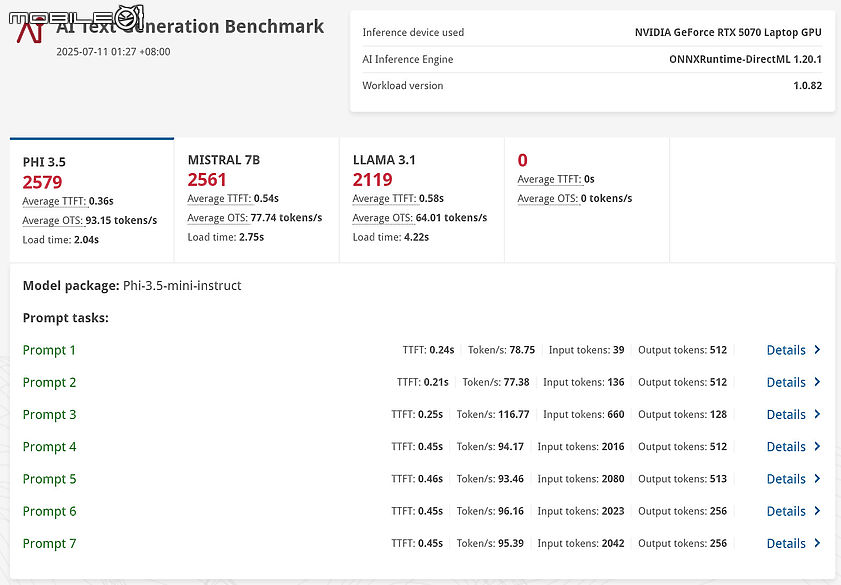The width and height of the screenshot is (841, 585).
Task: Click PHI 3.5 'Average TTFT: 0.36s' text
Action: pyautogui.click(x=68, y=201)
